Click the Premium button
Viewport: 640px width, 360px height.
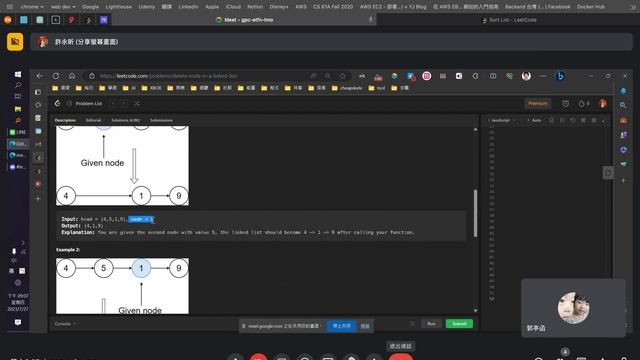tap(538, 104)
